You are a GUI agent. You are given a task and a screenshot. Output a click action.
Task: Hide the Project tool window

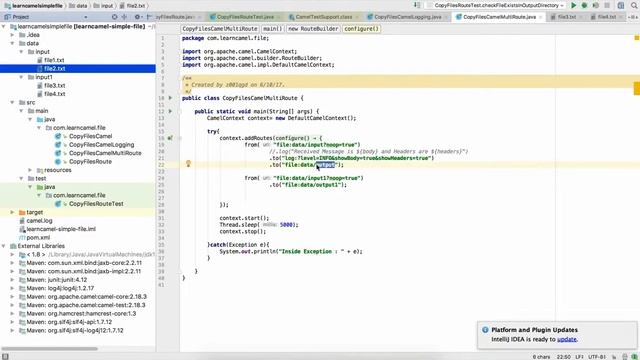point(149,17)
